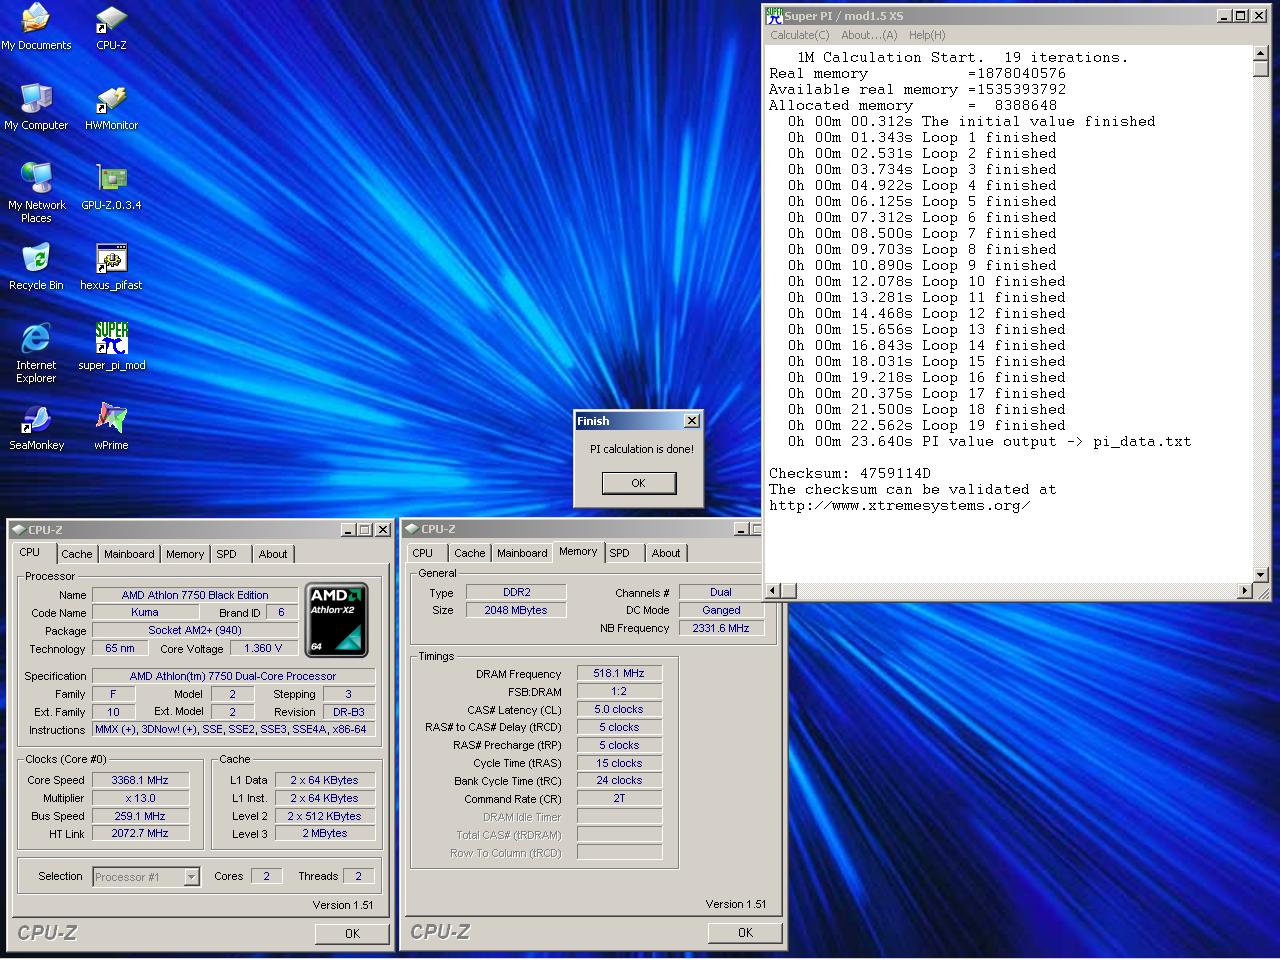Click the CPU-Z title bar icon in left window
The image size is (1280, 960).
pos(19,530)
